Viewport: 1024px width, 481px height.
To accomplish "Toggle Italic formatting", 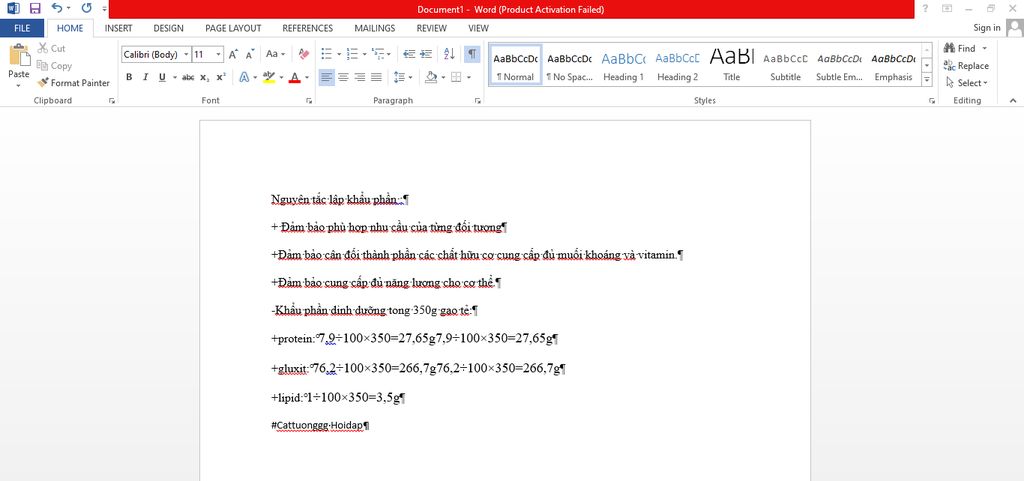I will (x=146, y=77).
